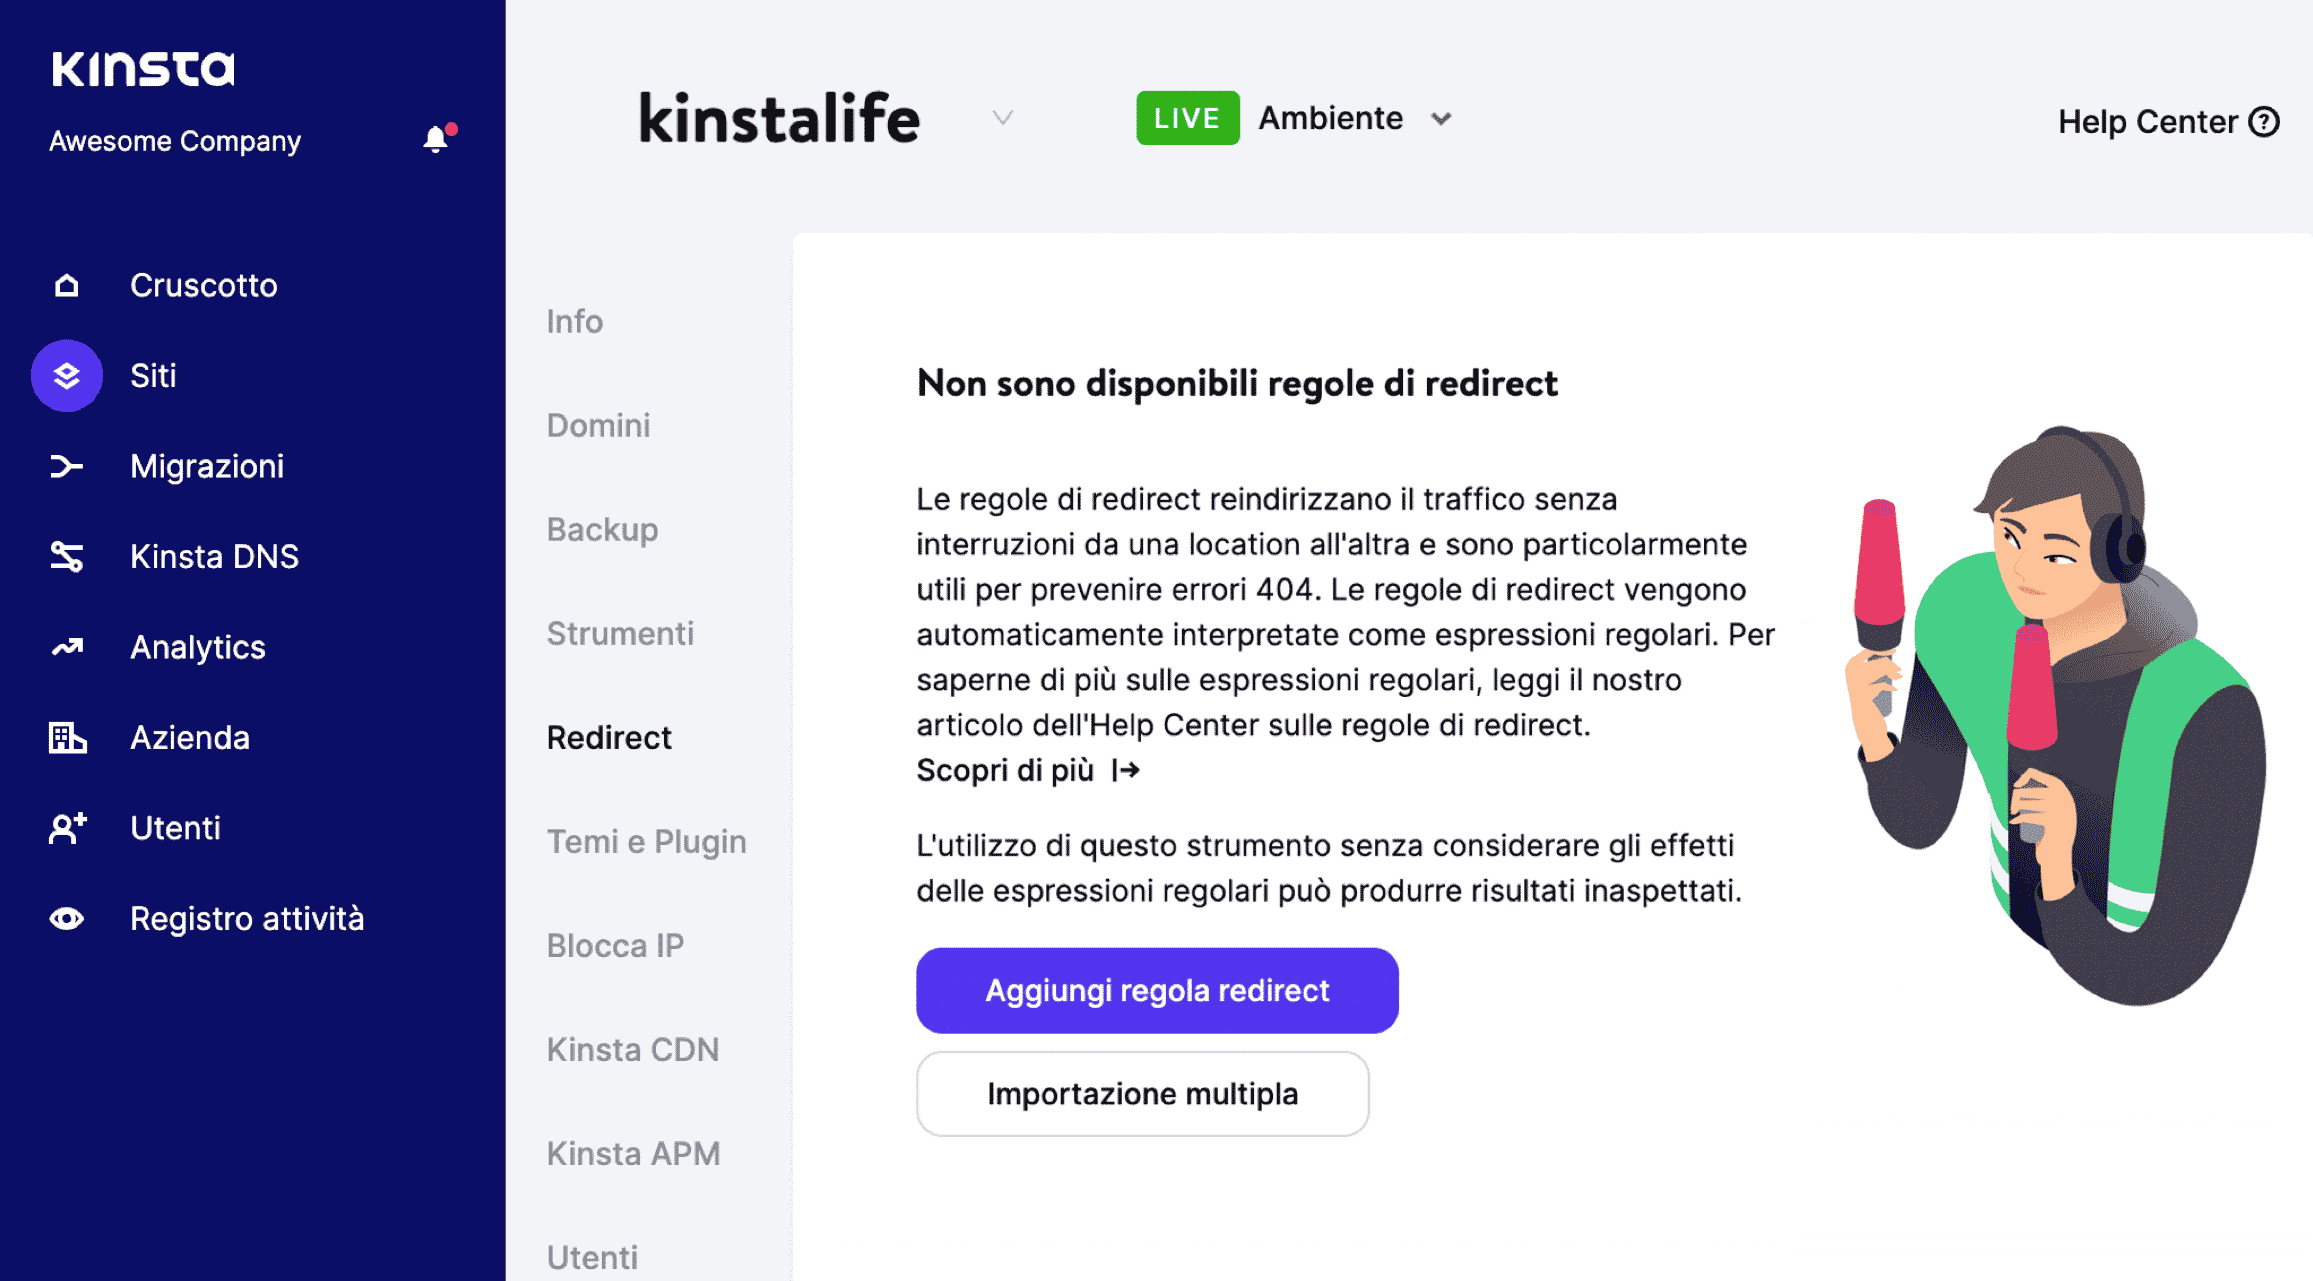Click the Azienda building icon
The width and height of the screenshot is (2313, 1281).
66,738
